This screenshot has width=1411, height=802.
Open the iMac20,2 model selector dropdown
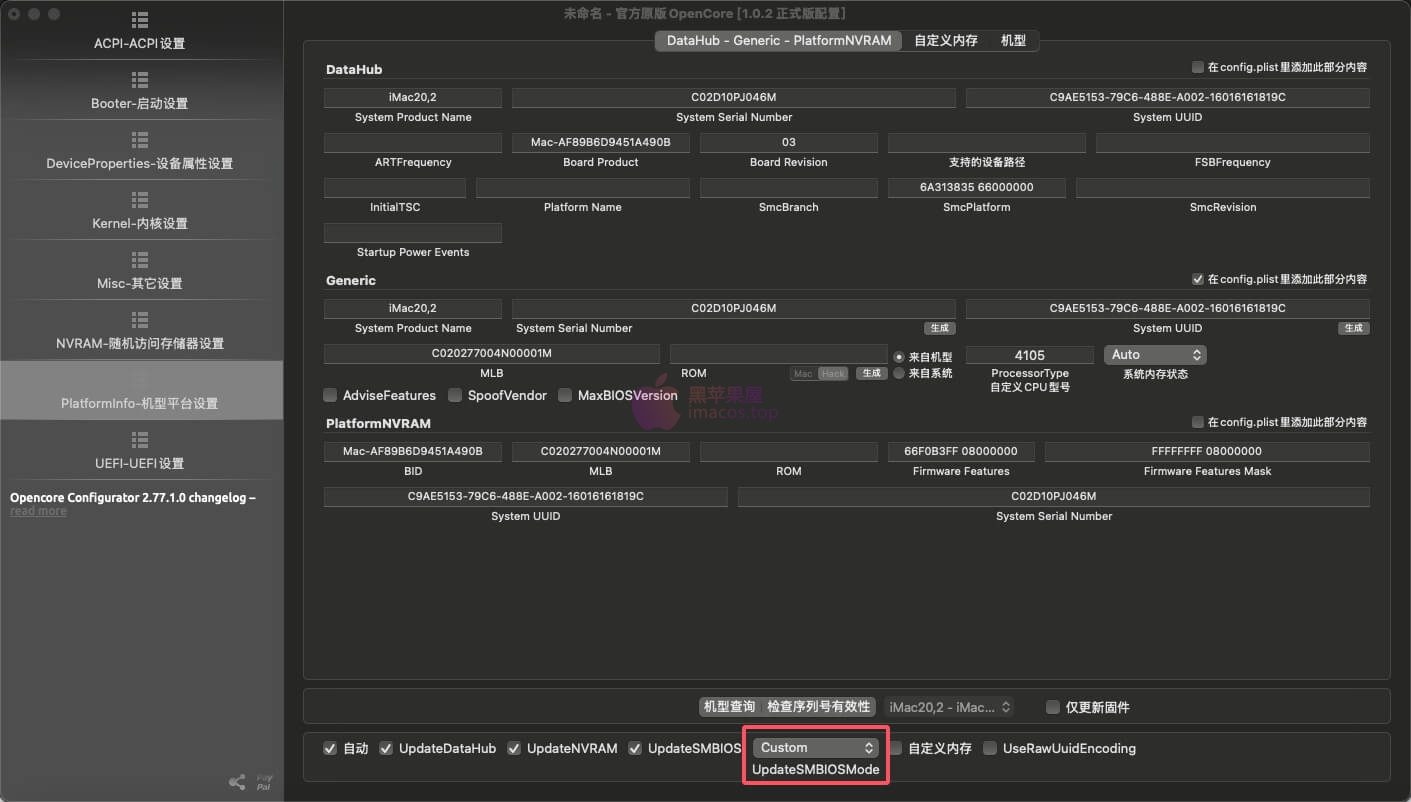949,707
